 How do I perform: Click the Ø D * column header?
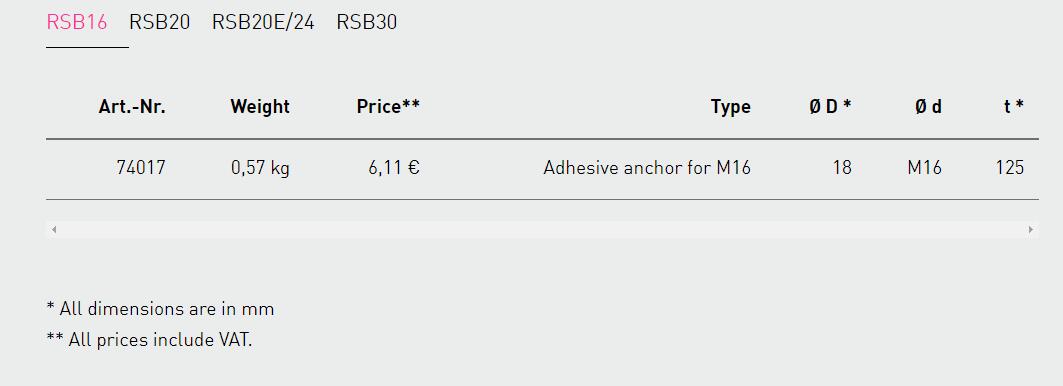tap(830, 107)
